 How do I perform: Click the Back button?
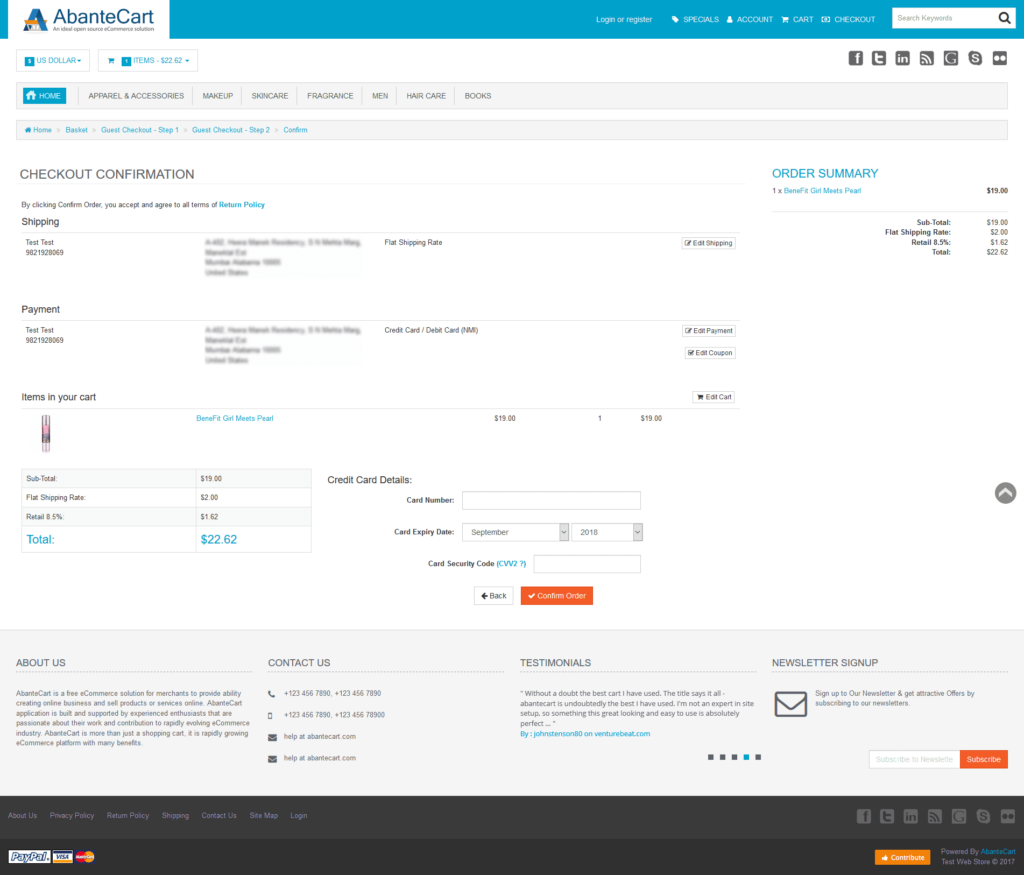(494, 596)
